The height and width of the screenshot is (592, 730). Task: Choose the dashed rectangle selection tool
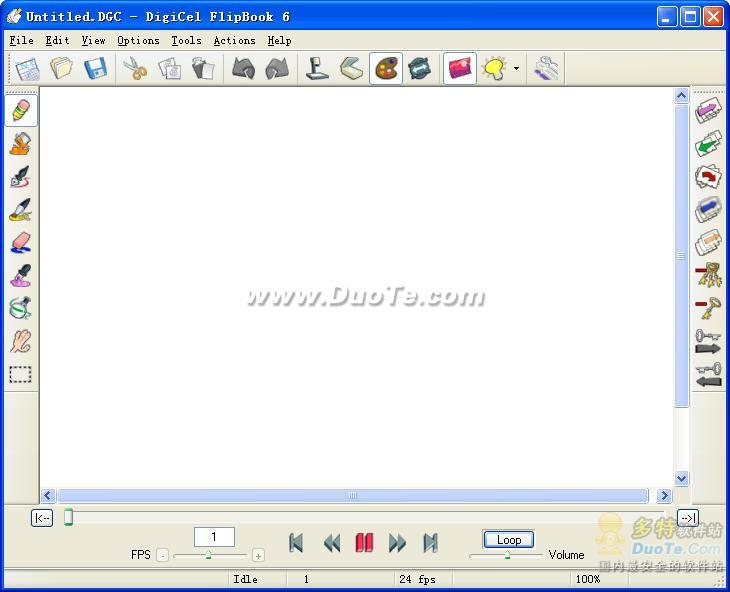(21, 374)
